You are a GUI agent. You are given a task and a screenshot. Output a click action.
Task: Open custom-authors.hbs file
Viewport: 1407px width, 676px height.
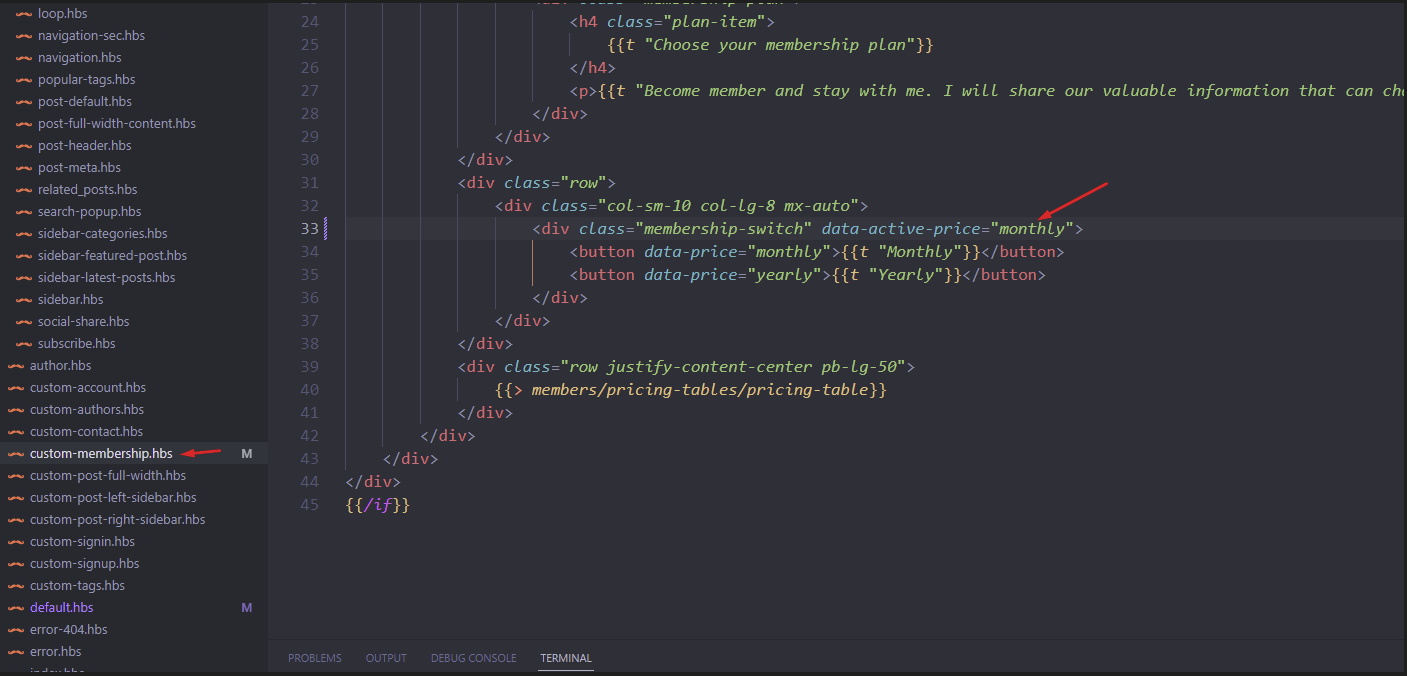click(87, 409)
